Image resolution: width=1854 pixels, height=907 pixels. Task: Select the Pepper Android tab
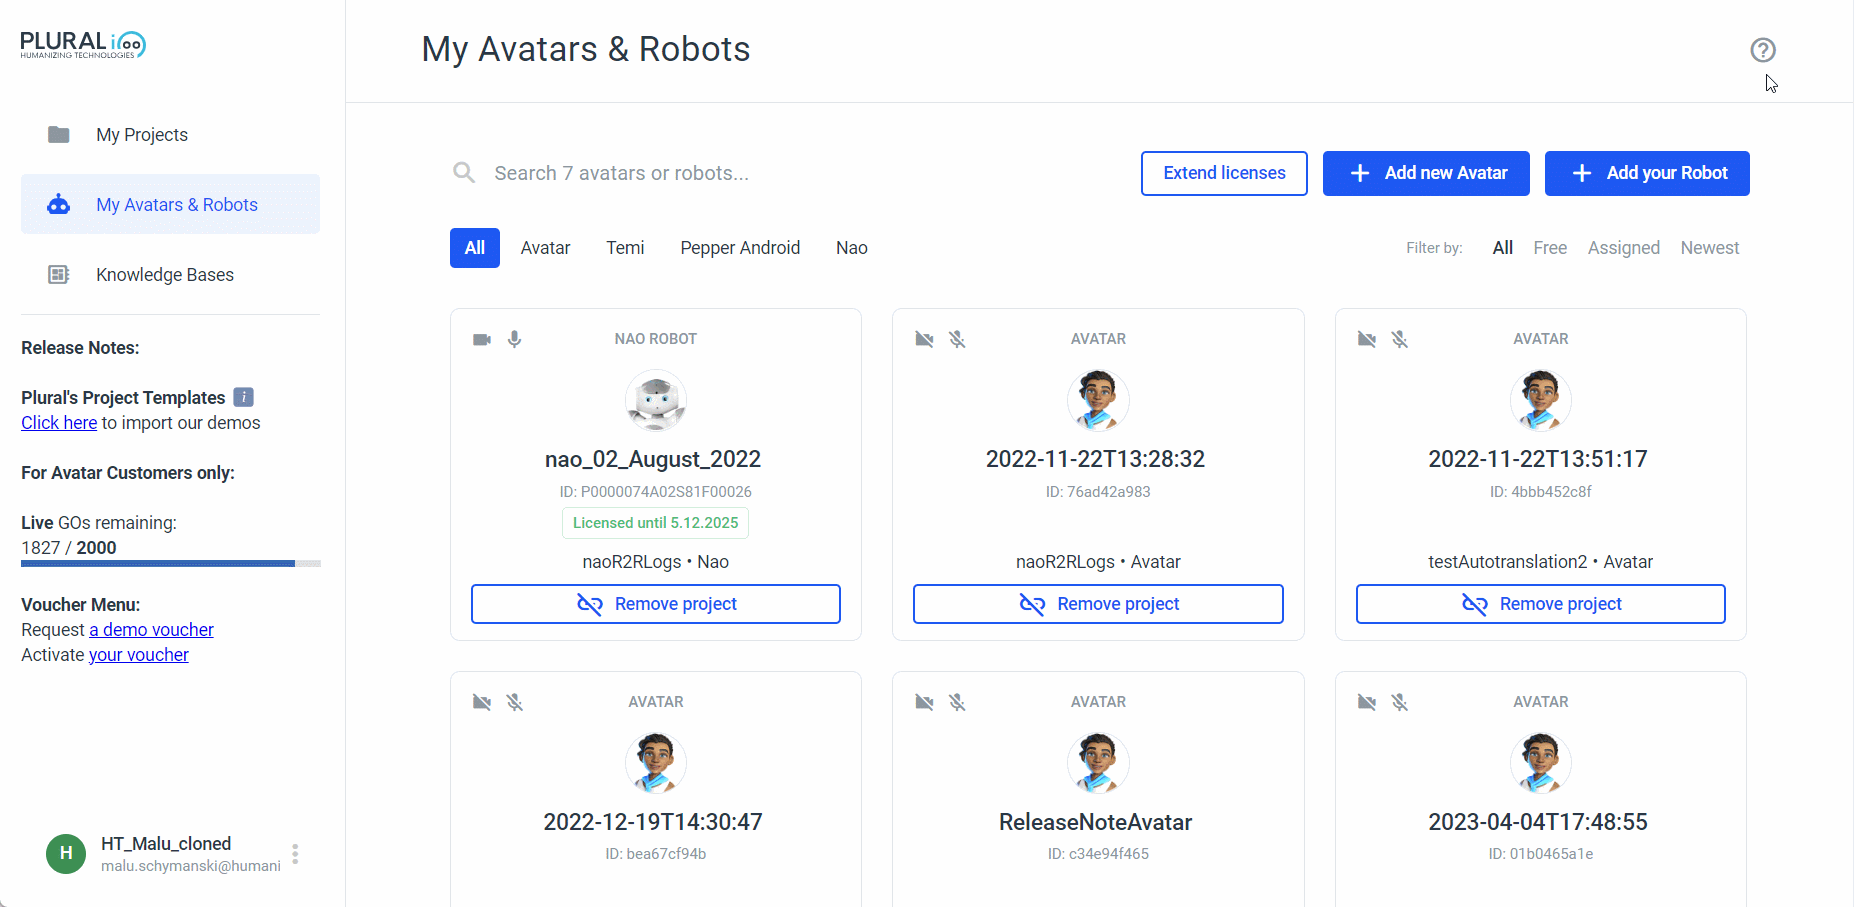pos(740,248)
